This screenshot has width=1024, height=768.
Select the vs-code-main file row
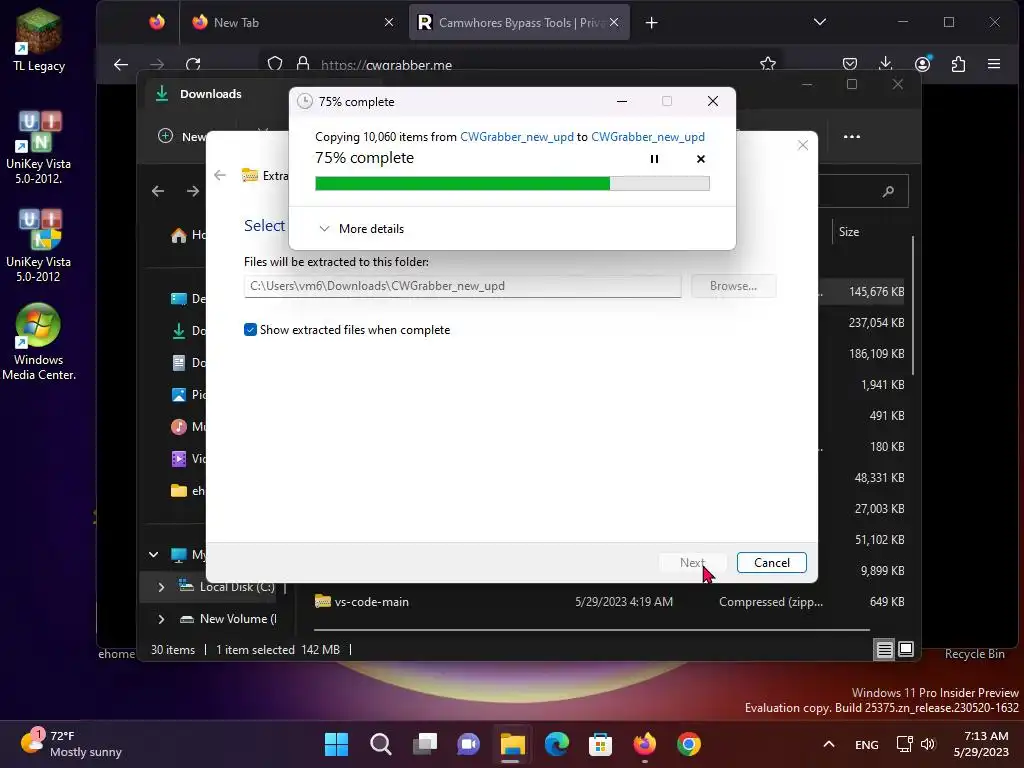point(610,601)
